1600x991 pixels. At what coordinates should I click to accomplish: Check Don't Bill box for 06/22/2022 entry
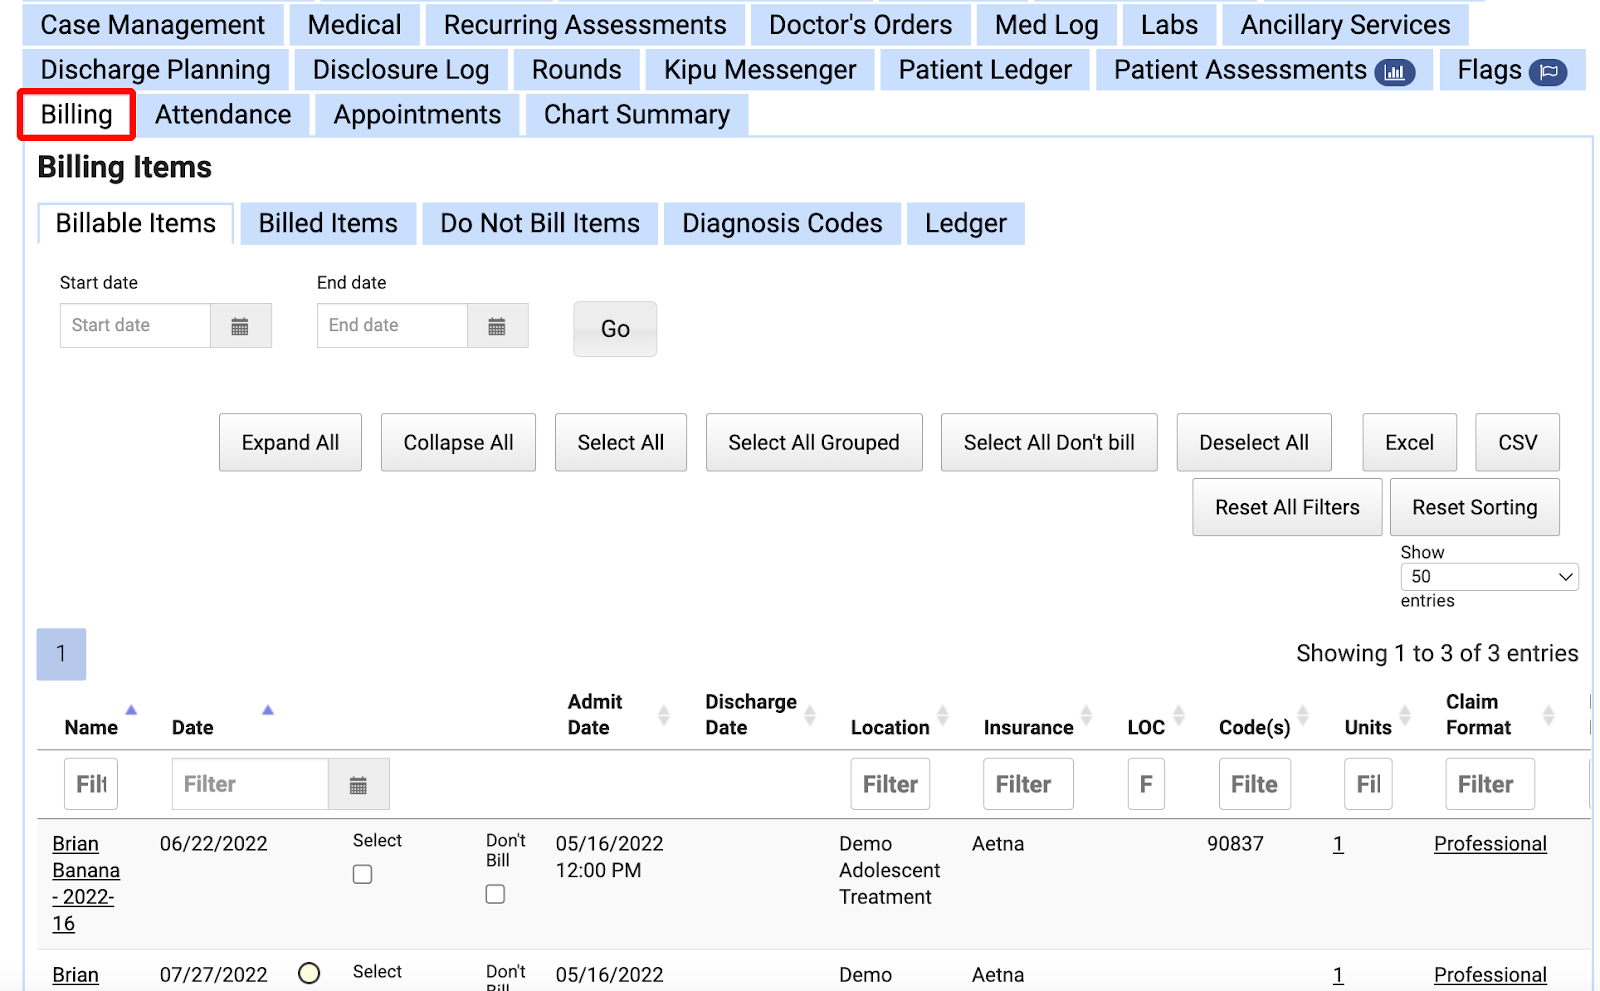pyautogui.click(x=495, y=894)
